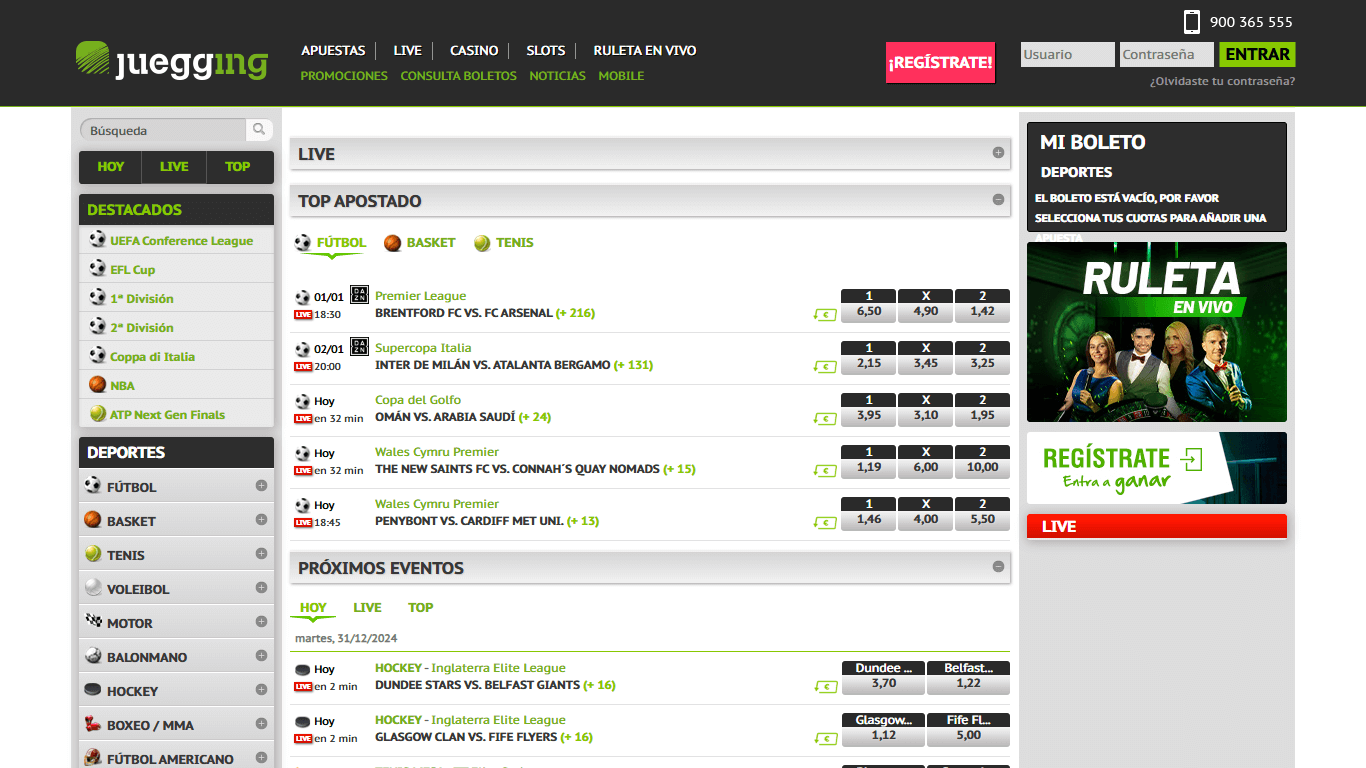Click the soccer ball icon in the Penybont row

click(x=302, y=505)
